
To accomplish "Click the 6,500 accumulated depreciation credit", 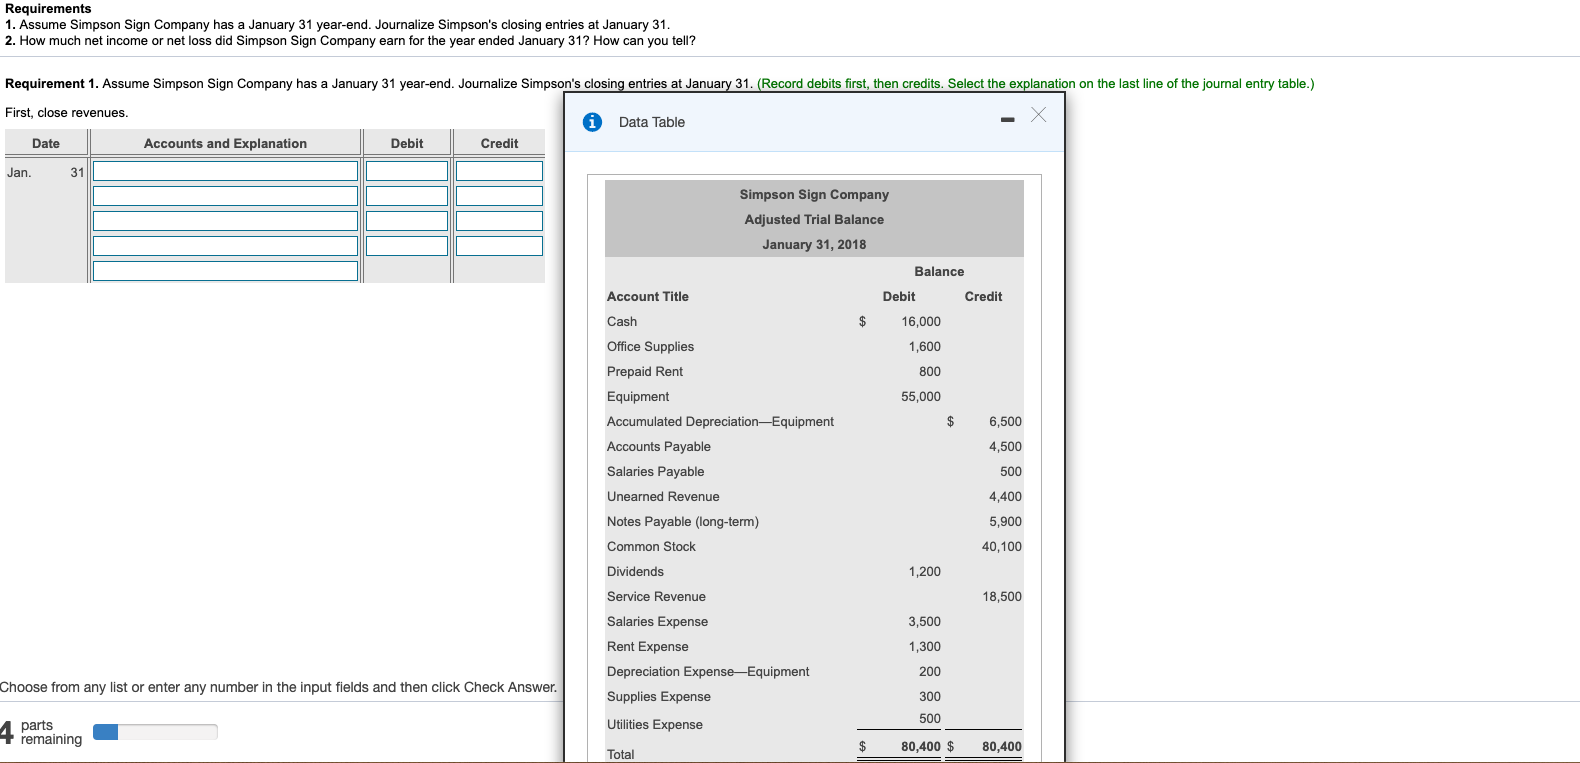I will [x=1005, y=421].
